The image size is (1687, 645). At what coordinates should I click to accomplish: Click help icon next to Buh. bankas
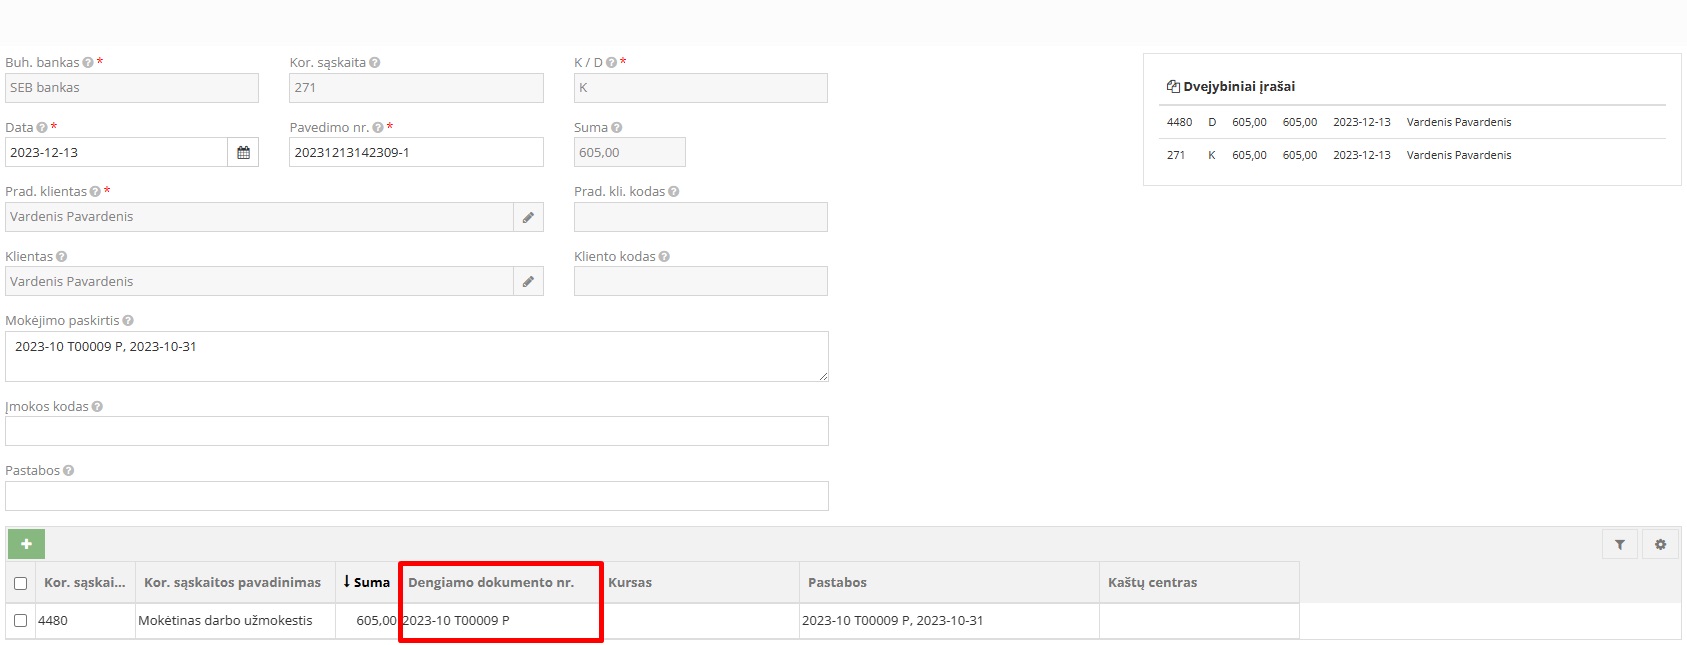(88, 63)
